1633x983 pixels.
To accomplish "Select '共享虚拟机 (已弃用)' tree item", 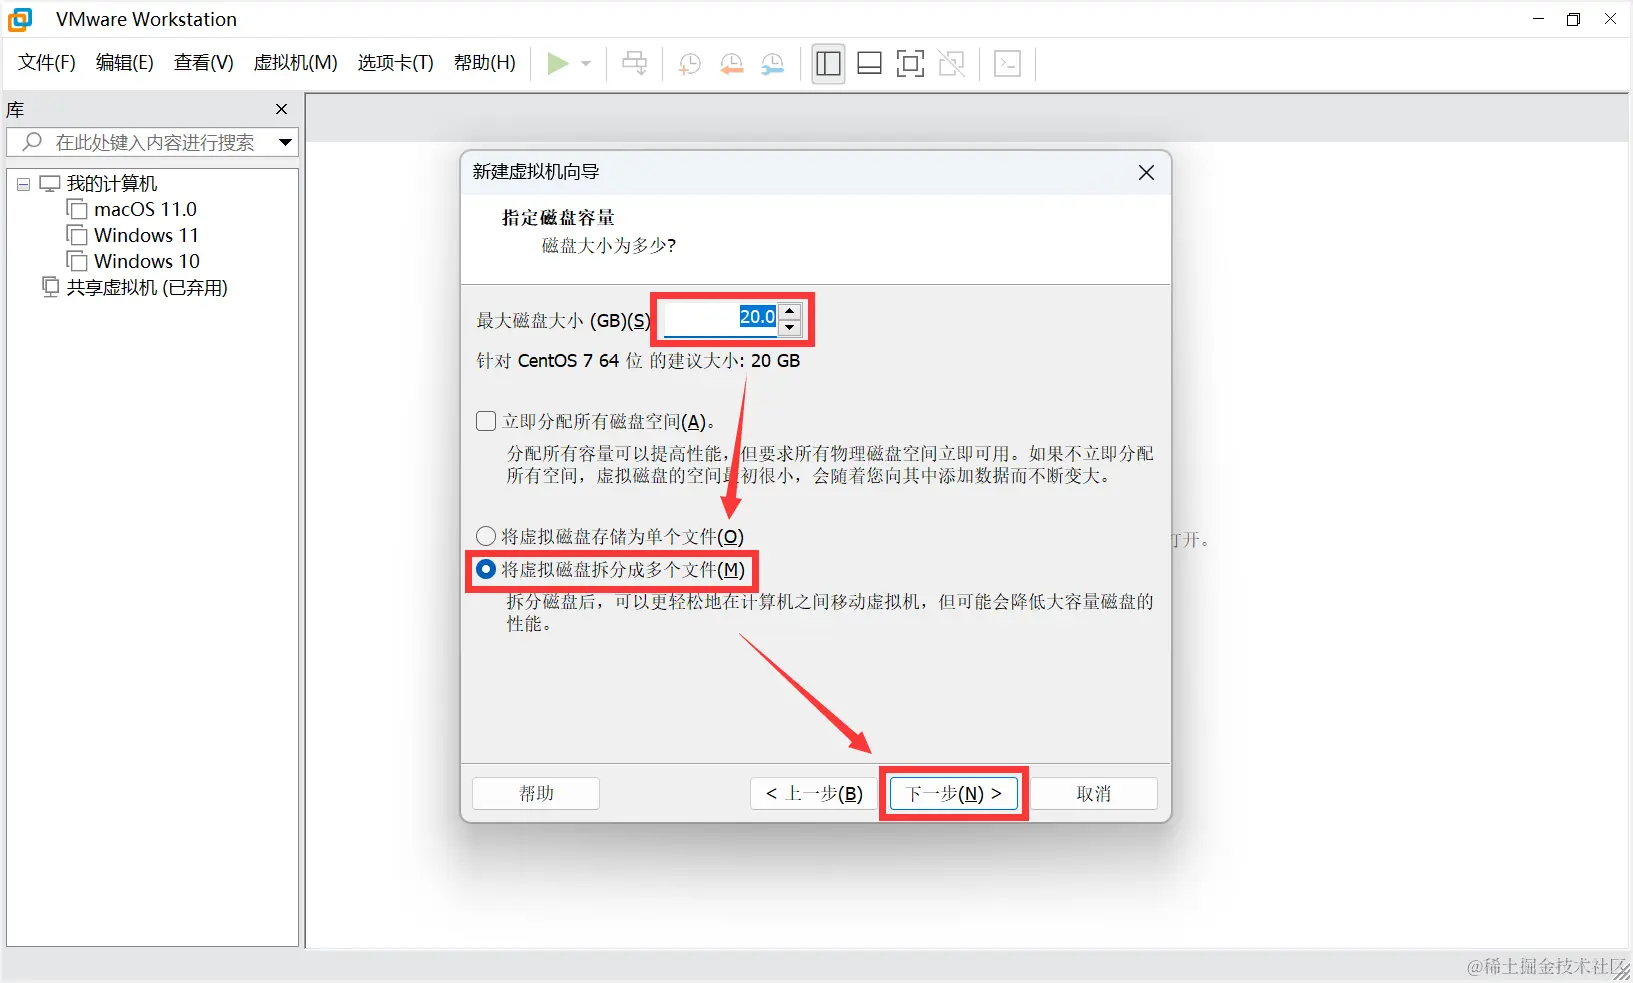I will [x=147, y=287].
